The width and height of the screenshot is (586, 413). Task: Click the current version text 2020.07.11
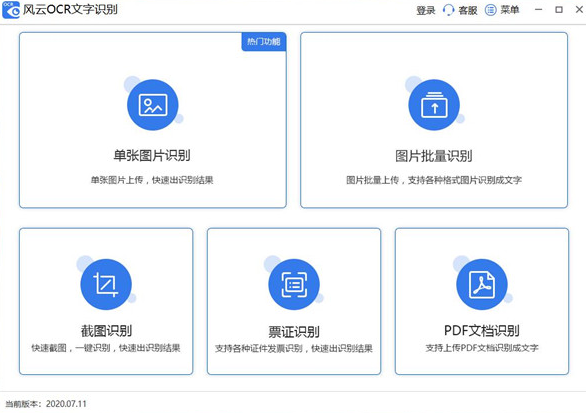point(66,404)
